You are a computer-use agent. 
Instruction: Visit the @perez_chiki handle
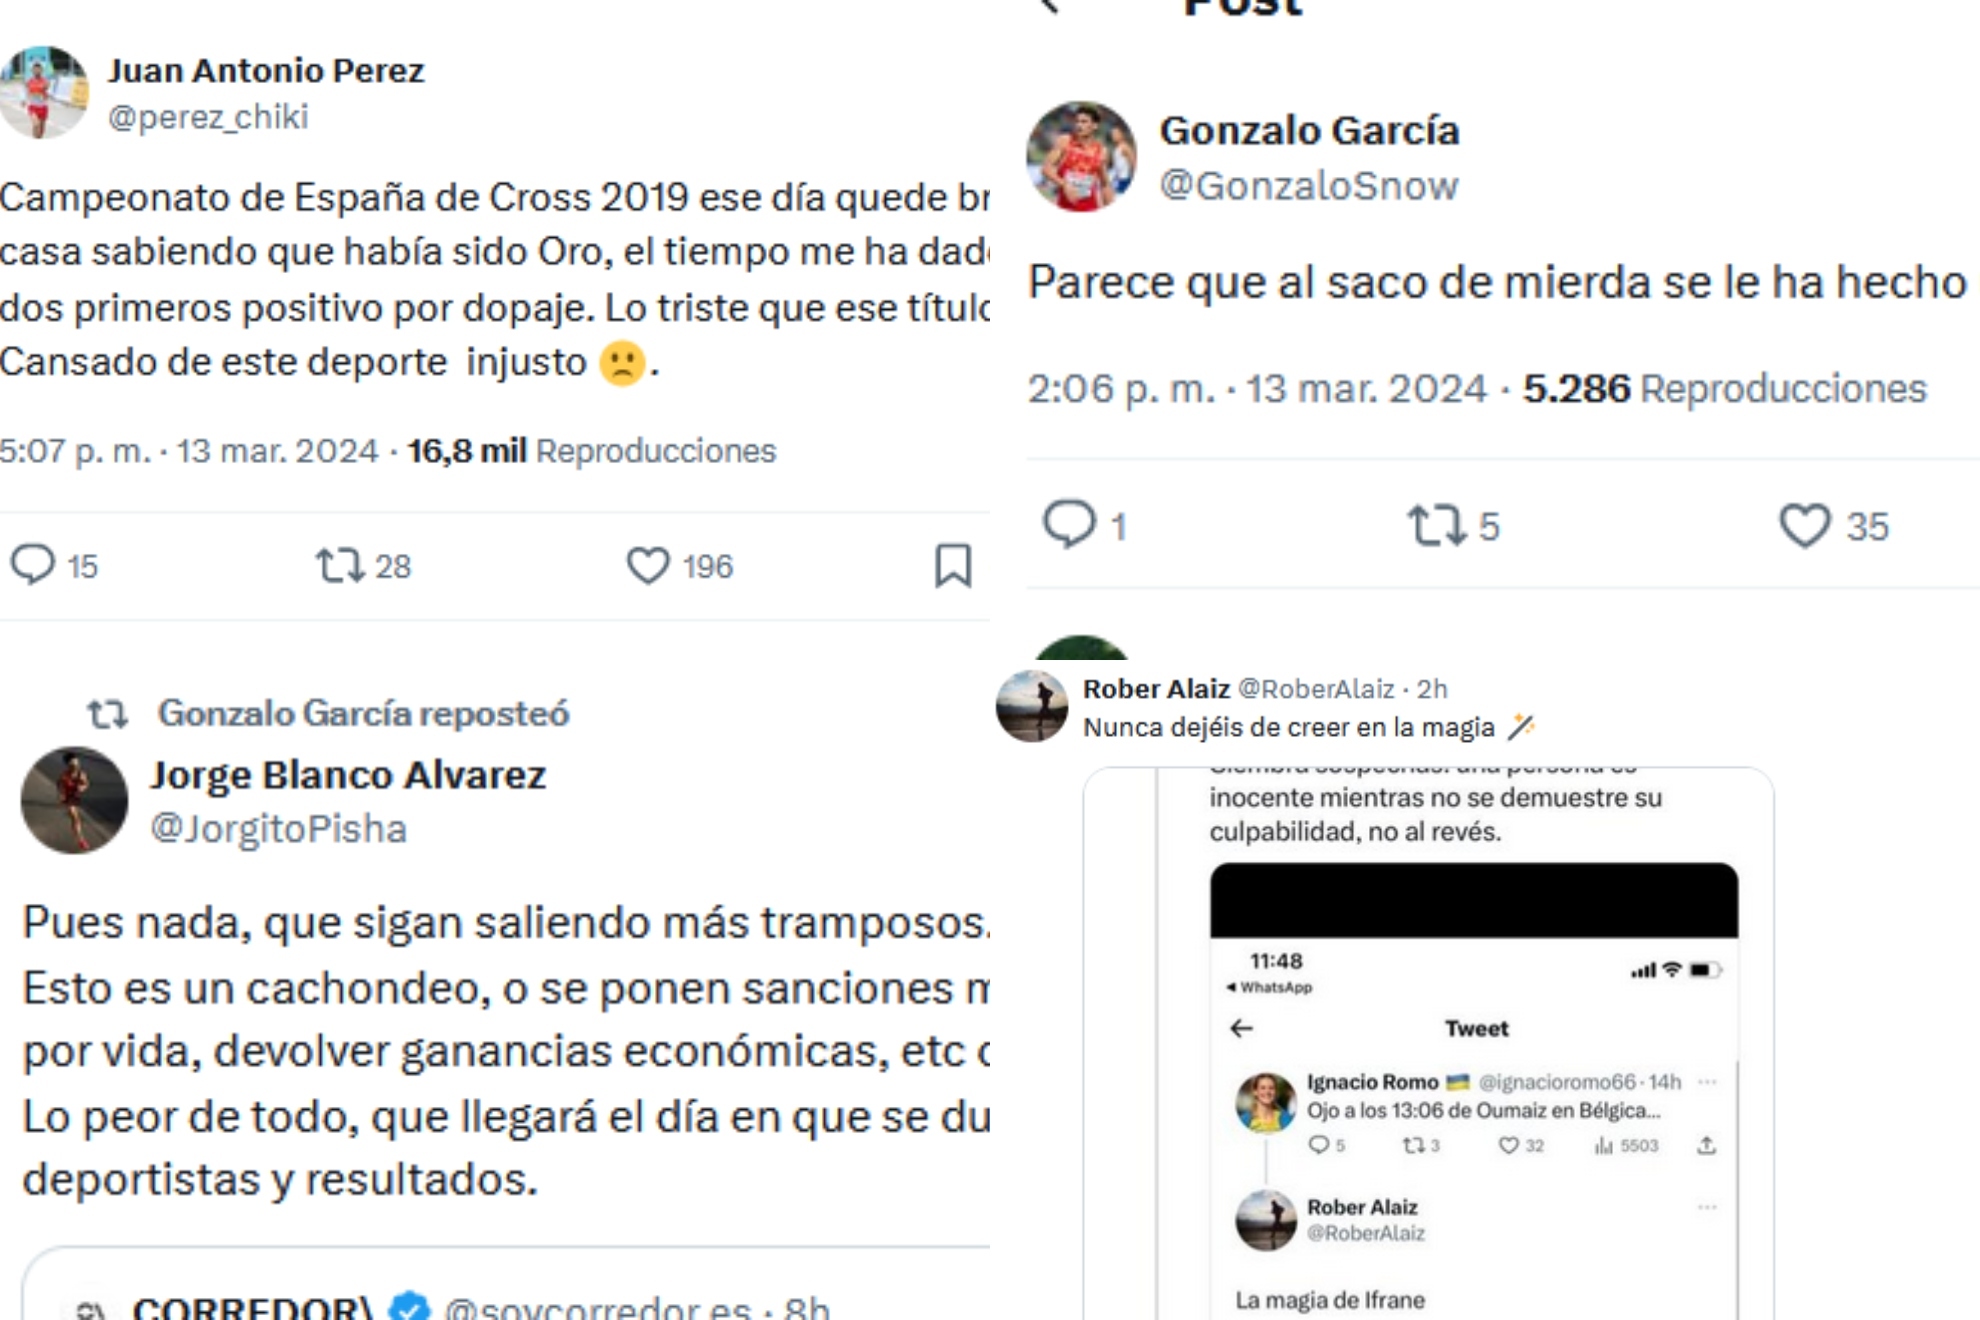point(208,117)
